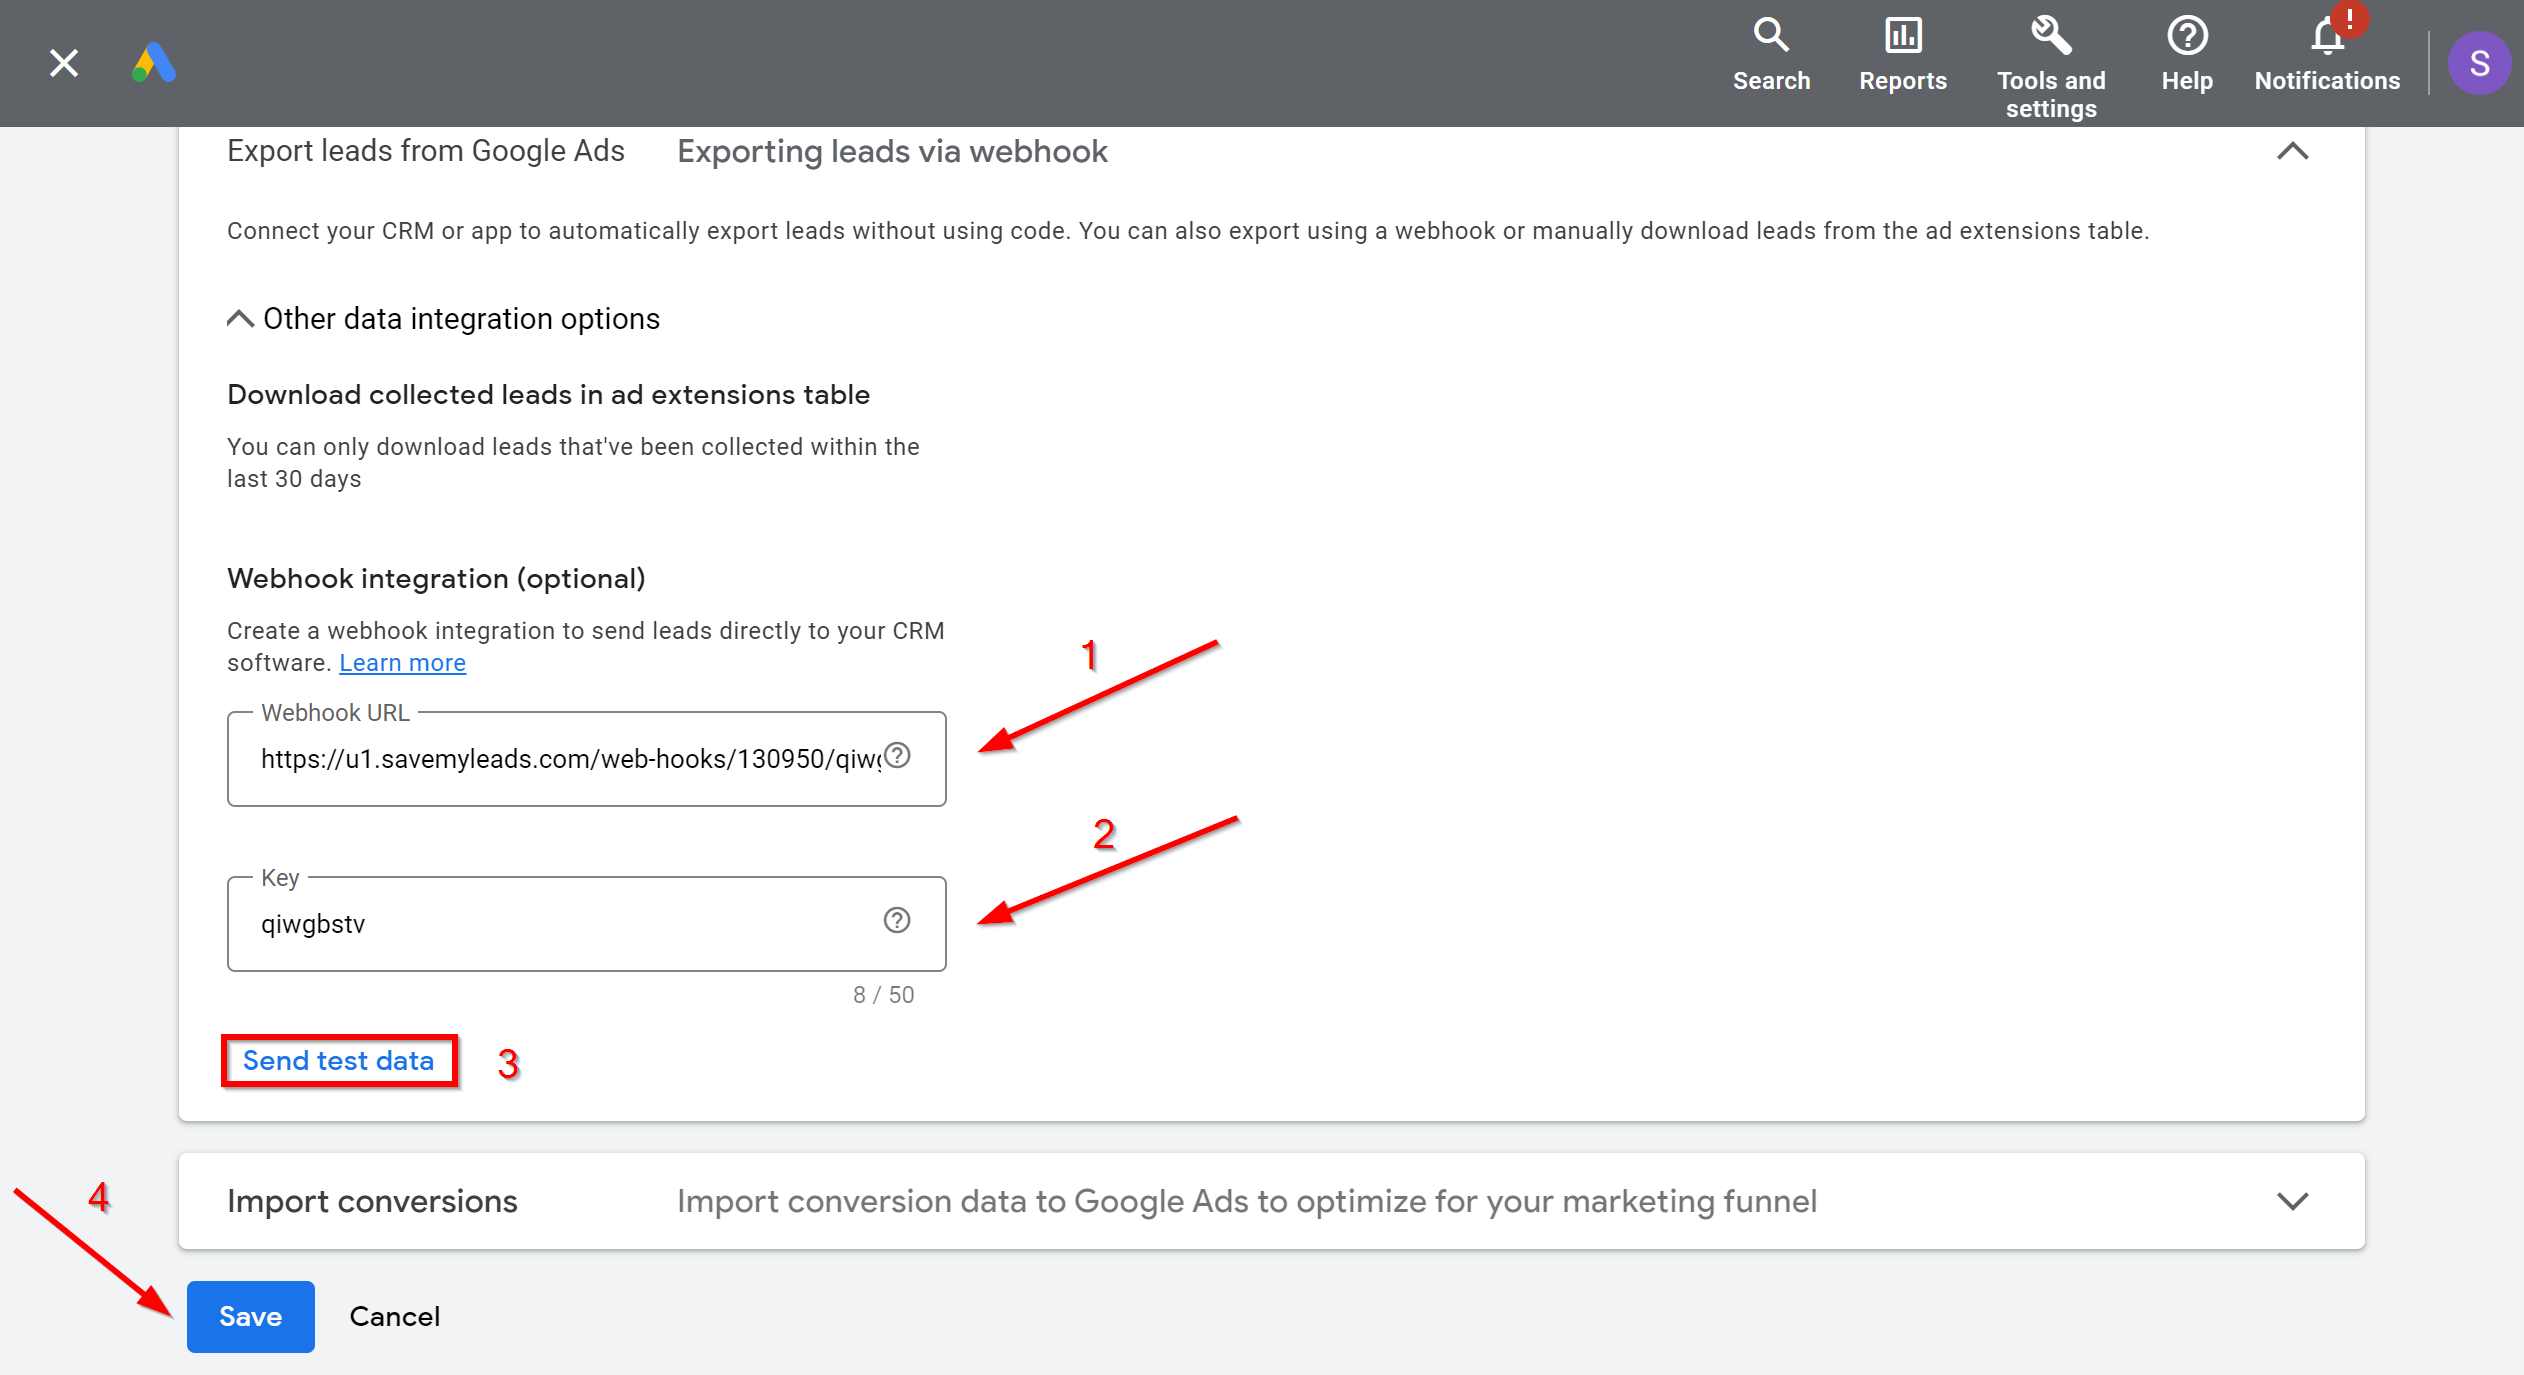Show help for the Key field
This screenshot has width=2524, height=1375.
(897, 921)
